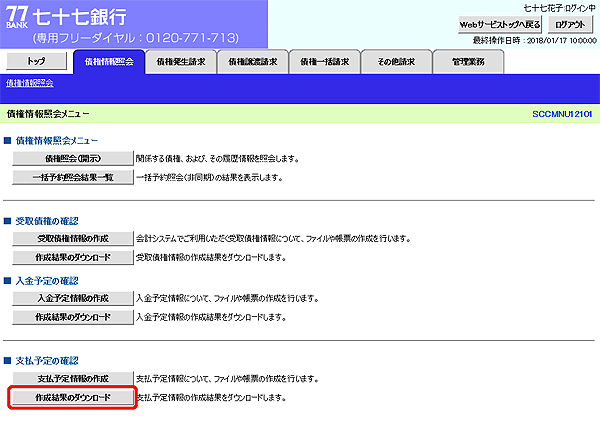Select the 債権情報照会 tab
The height and width of the screenshot is (434, 600).
click(109, 62)
